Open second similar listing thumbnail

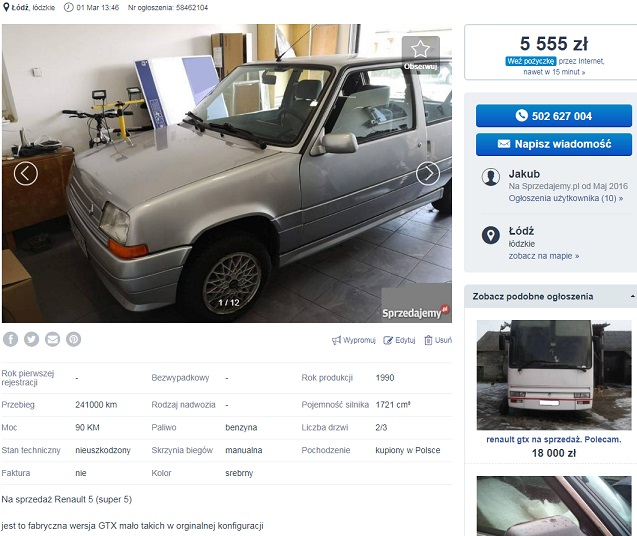[x=554, y=506]
